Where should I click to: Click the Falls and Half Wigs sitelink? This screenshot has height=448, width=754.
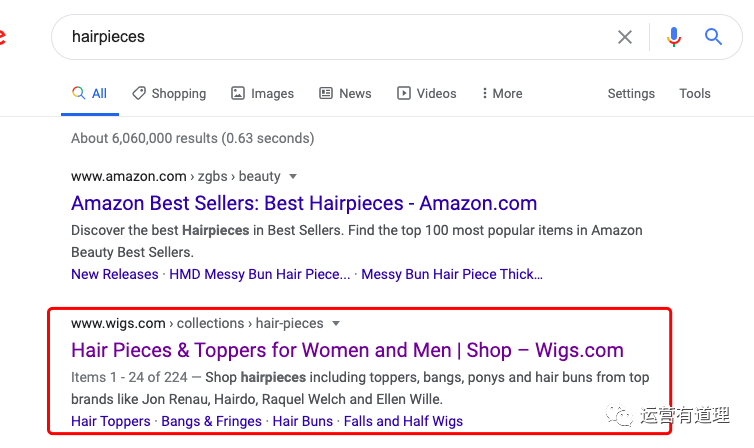point(403,421)
